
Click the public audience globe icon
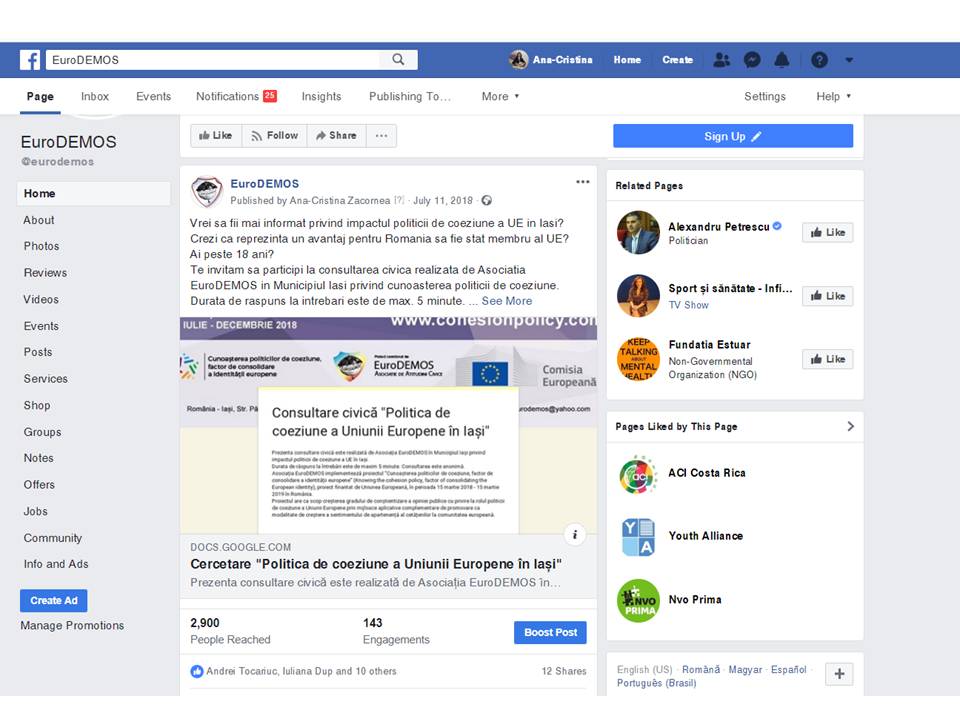[487, 201]
